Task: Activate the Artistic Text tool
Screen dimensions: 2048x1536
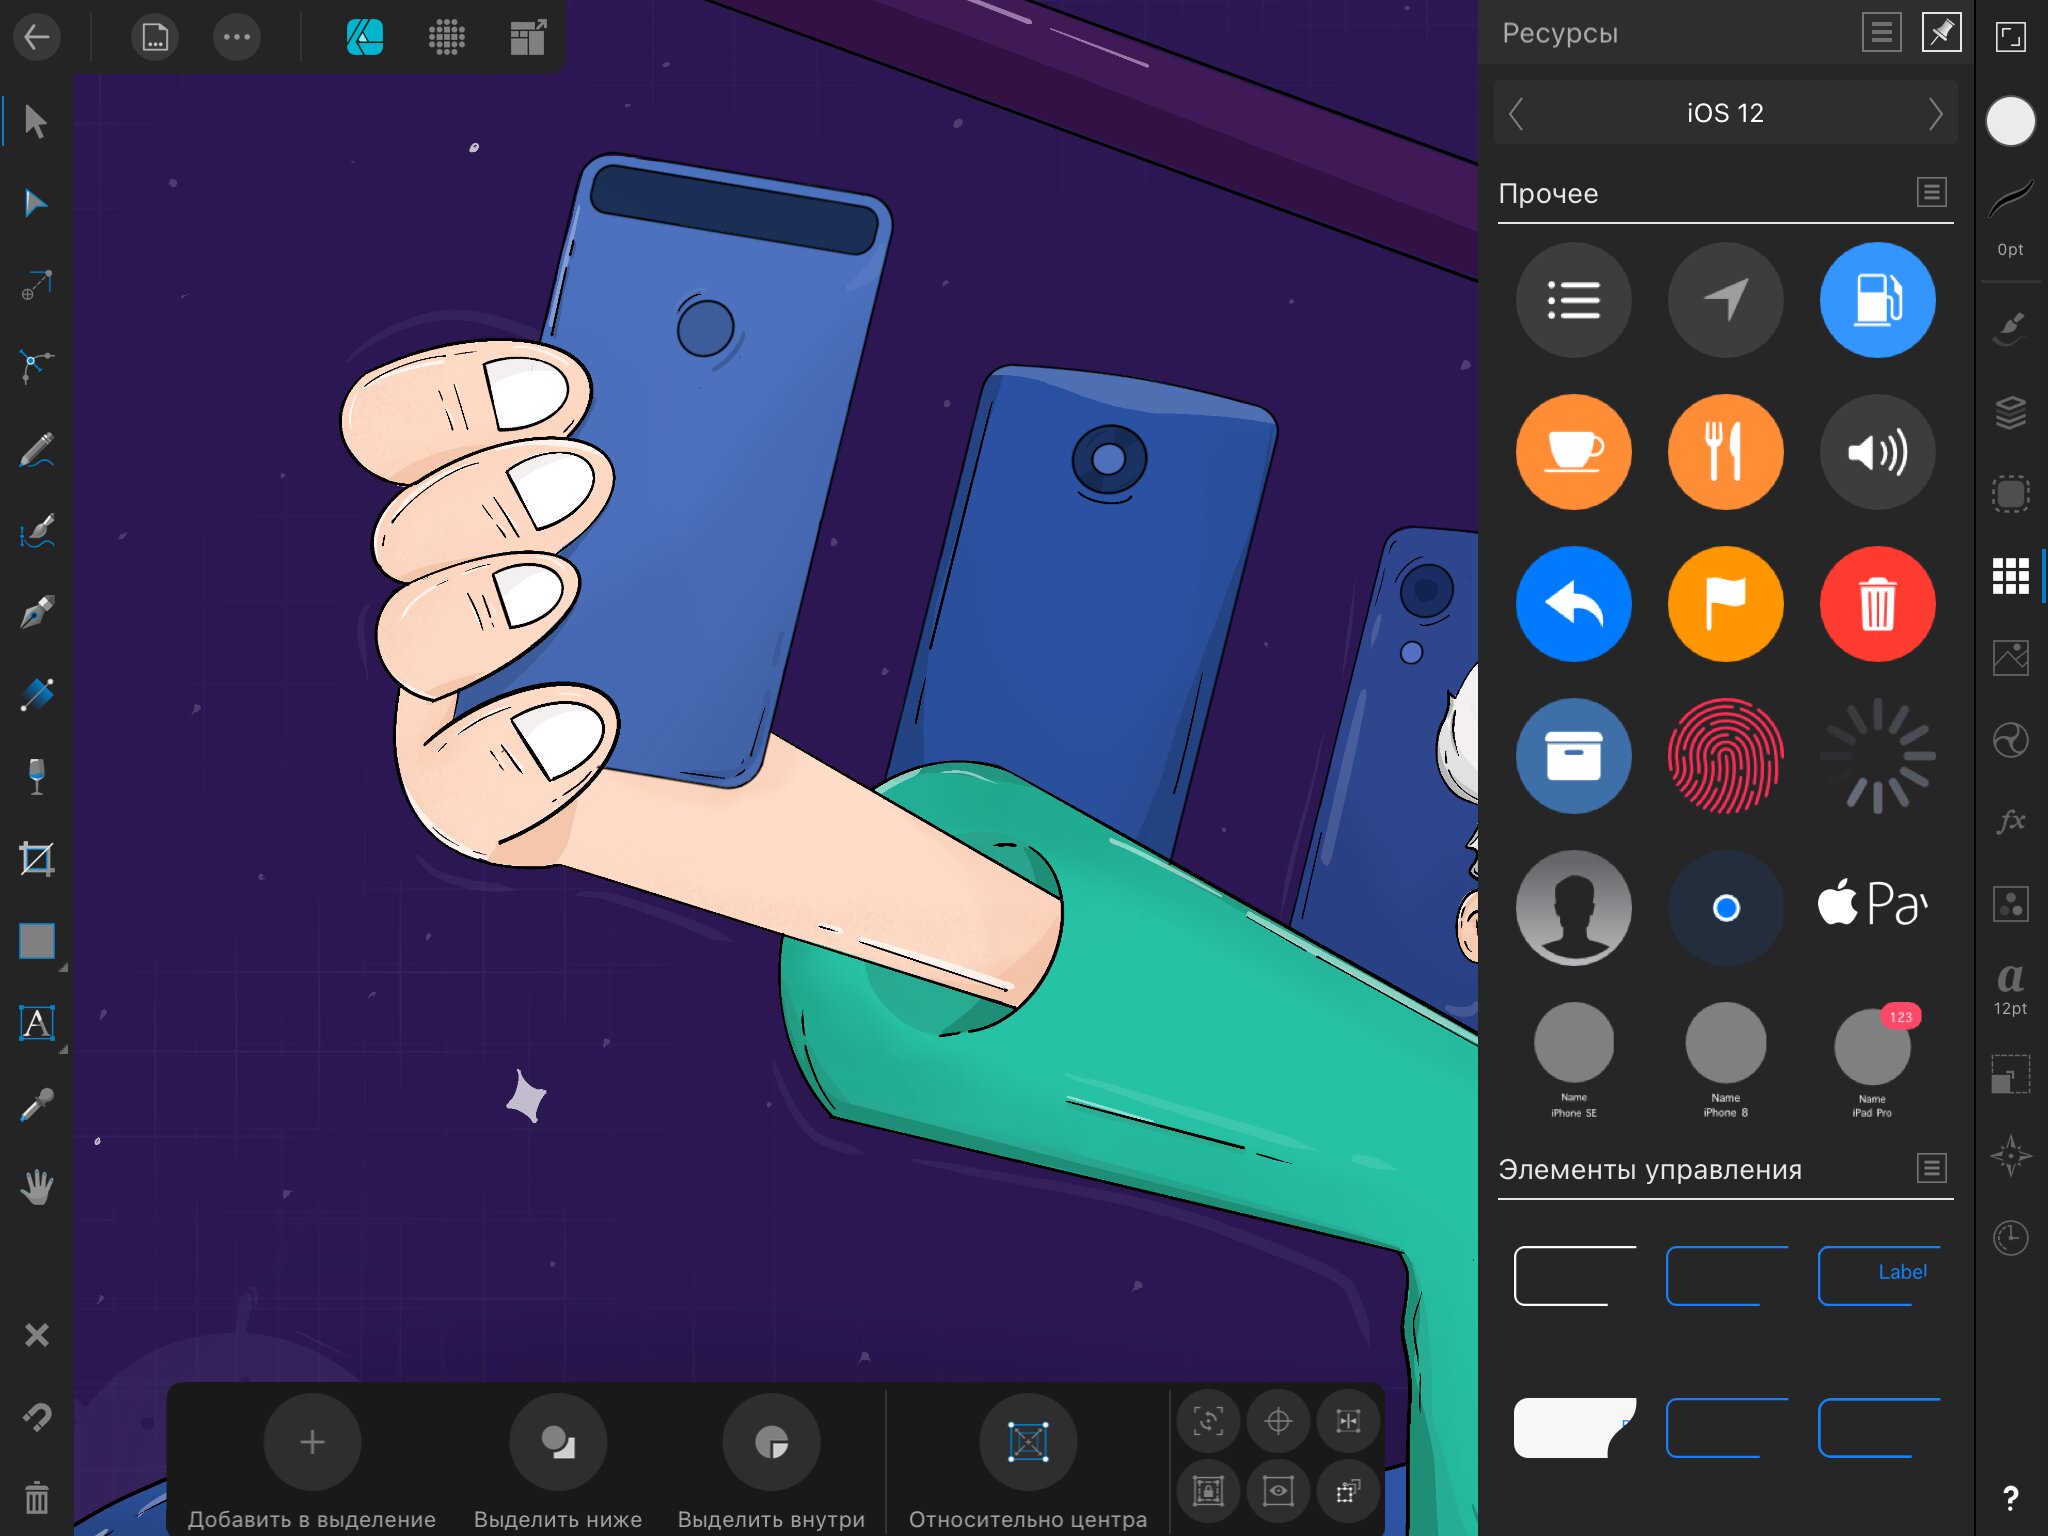Action: coord(36,1023)
